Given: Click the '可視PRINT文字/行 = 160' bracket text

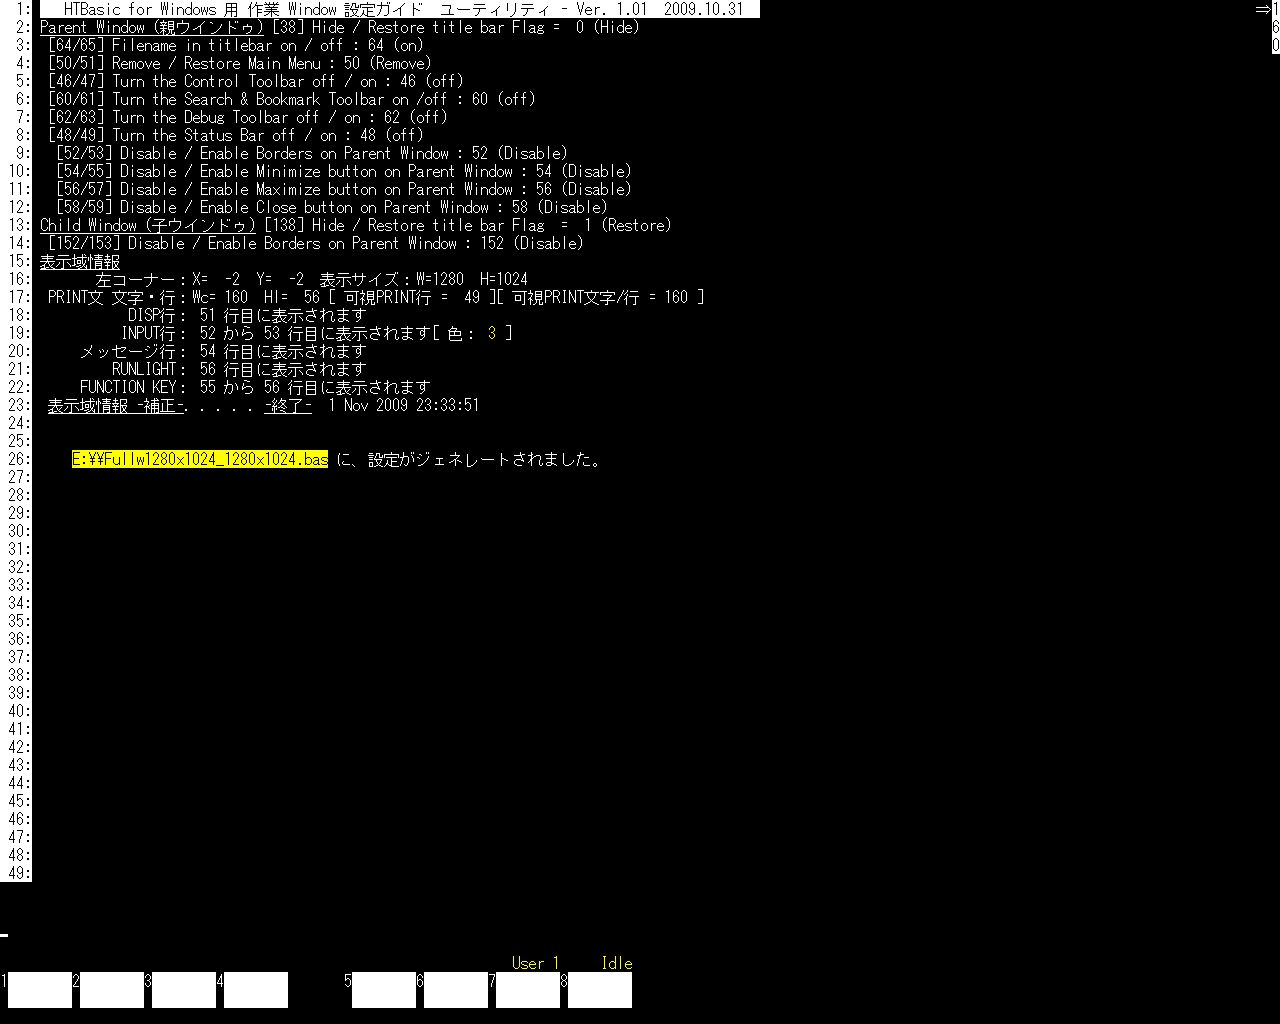Looking at the screenshot, I should (x=600, y=297).
